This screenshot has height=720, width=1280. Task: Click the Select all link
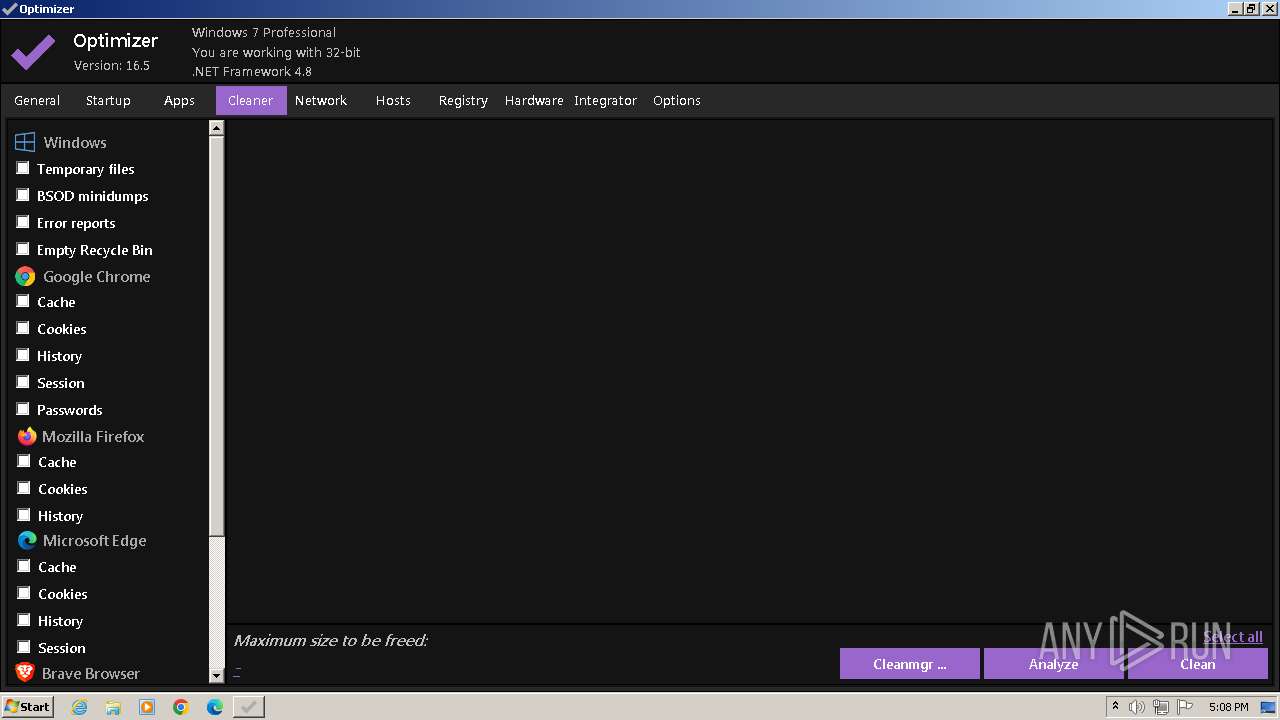[1233, 637]
